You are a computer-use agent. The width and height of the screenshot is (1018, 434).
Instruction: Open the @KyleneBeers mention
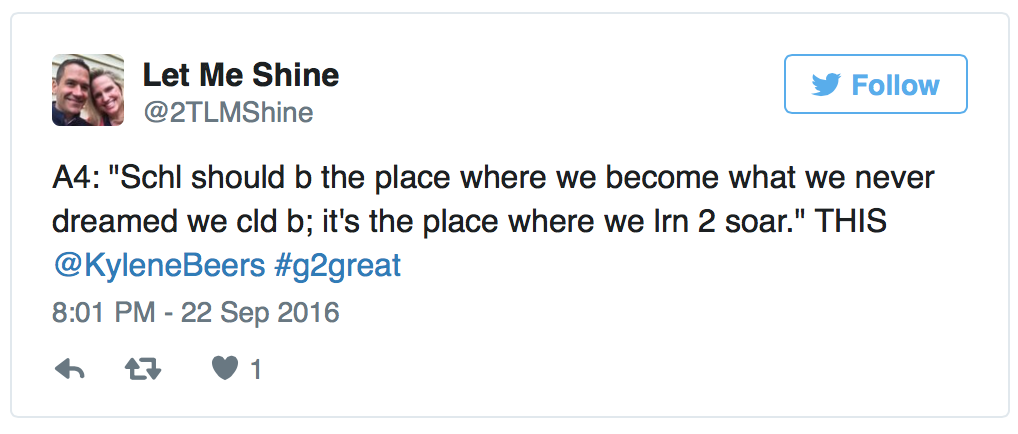click(x=159, y=266)
